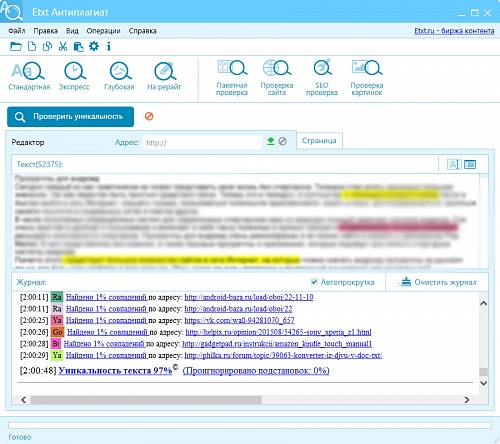Open the Операции menu

tap(103, 31)
